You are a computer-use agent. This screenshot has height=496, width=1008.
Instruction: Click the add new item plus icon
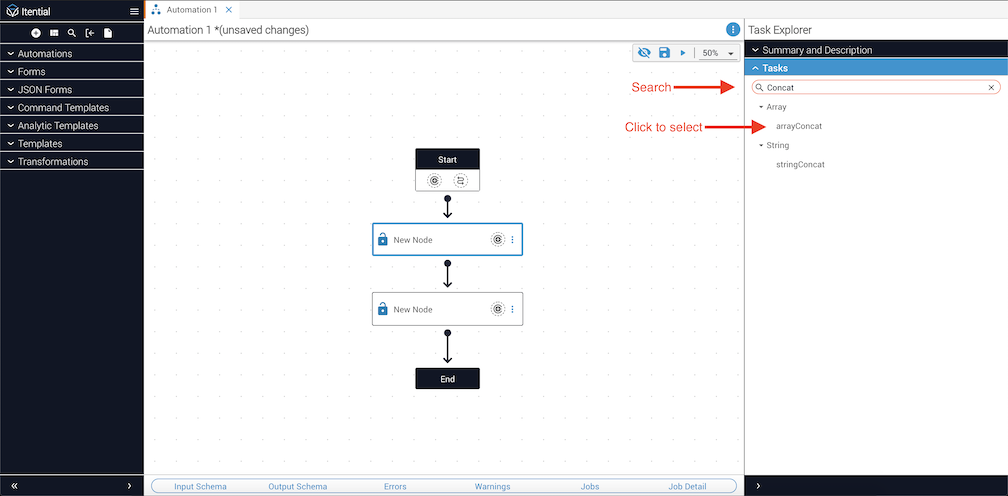[x=36, y=33]
